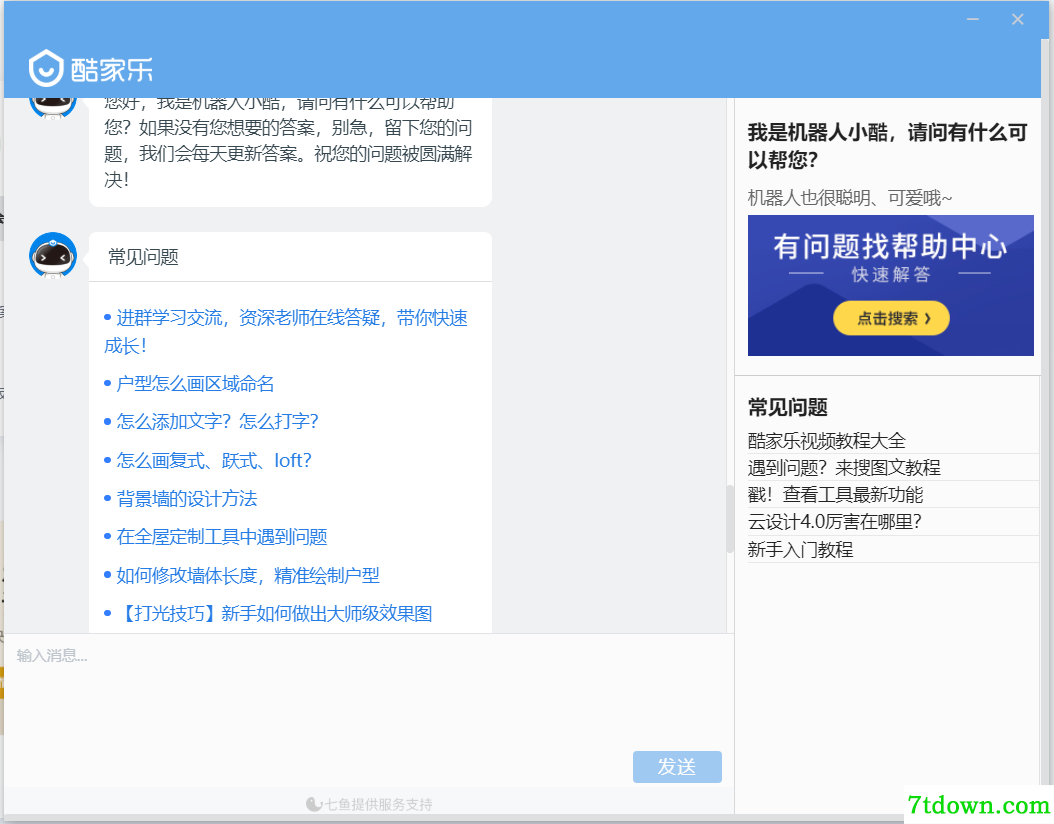Click the 发送 send button
This screenshot has width=1054, height=824.
(677, 767)
